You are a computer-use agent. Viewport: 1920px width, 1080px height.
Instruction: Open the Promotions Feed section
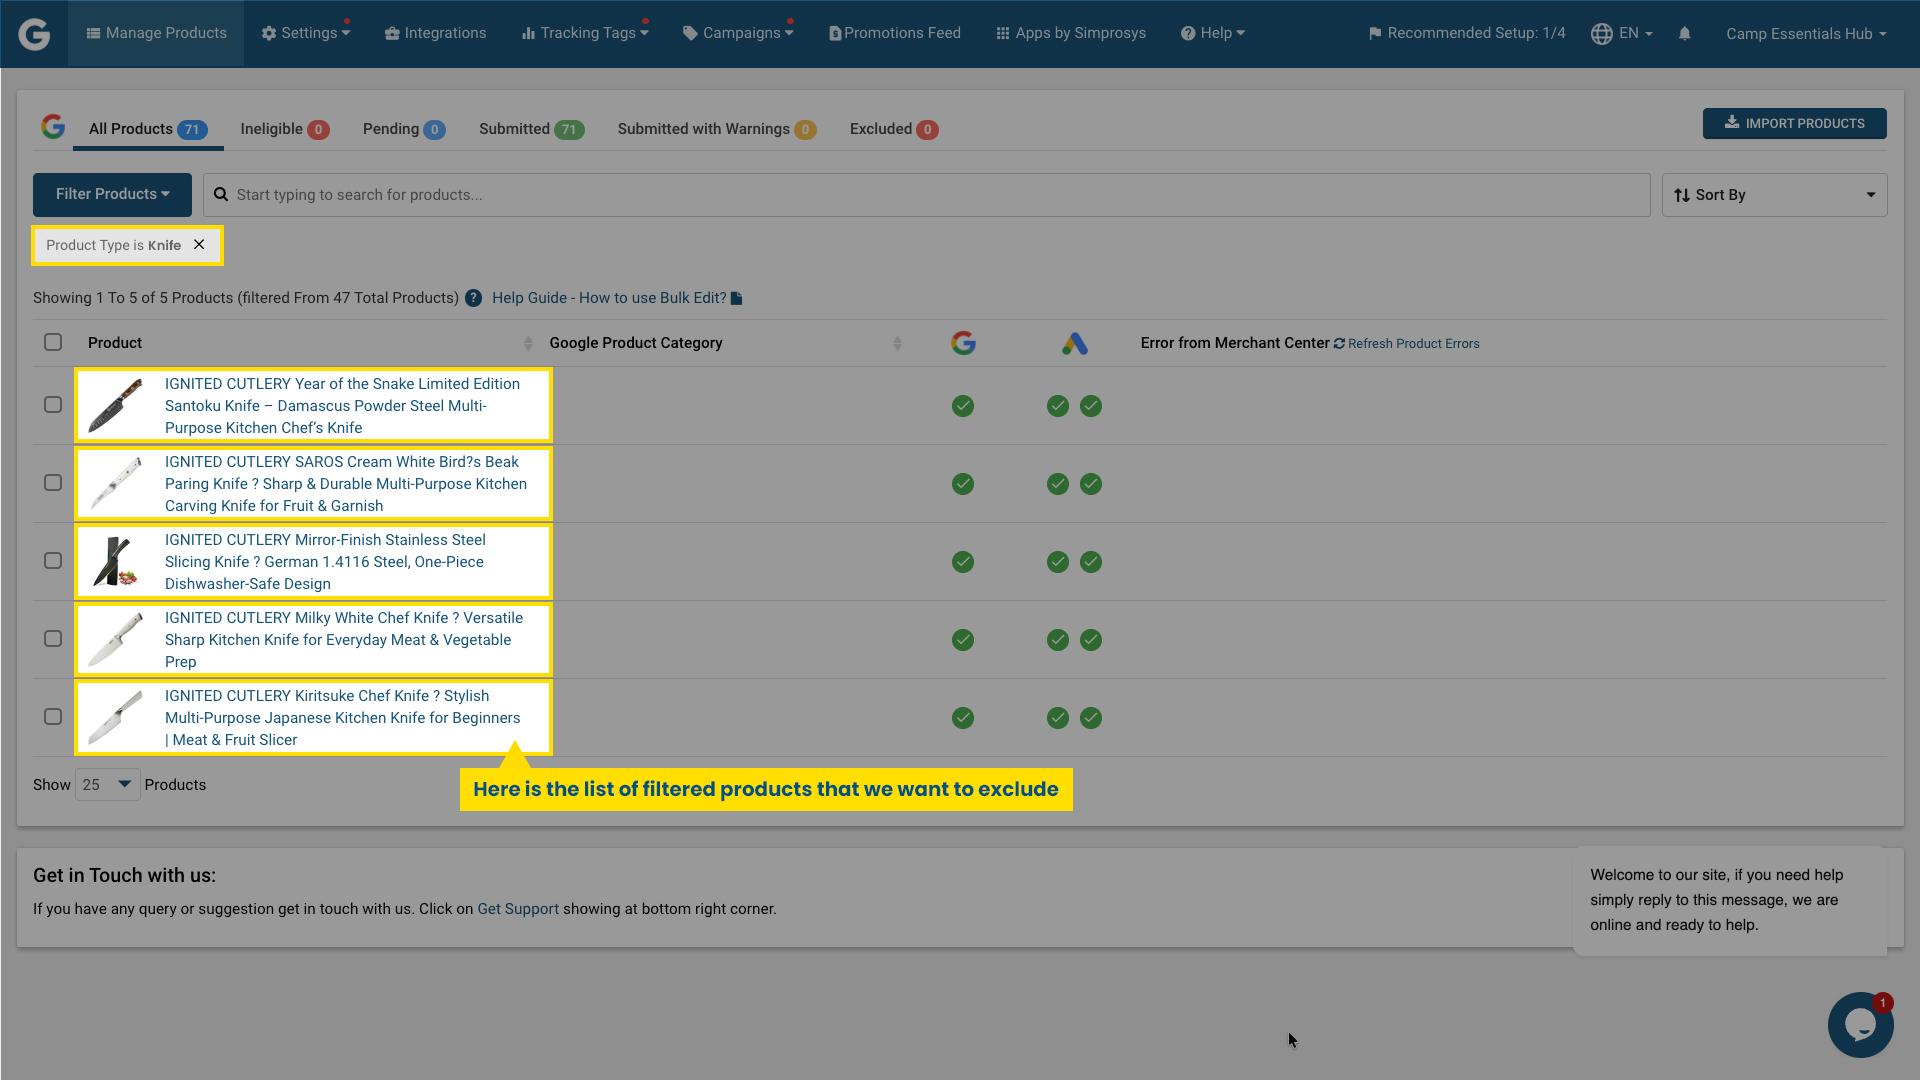click(894, 32)
